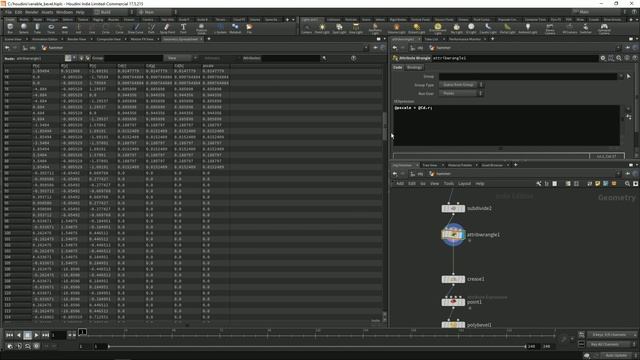The height and width of the screenshot is (360, 640).
Task: Open the Key All Channels dropdown
Action: [611, 344]
